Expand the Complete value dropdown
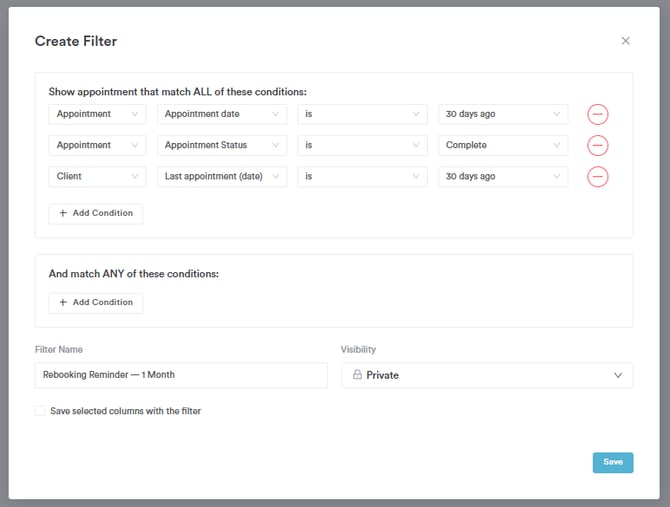The height and width of the screenshot is (507, 670). coord(503,146)
